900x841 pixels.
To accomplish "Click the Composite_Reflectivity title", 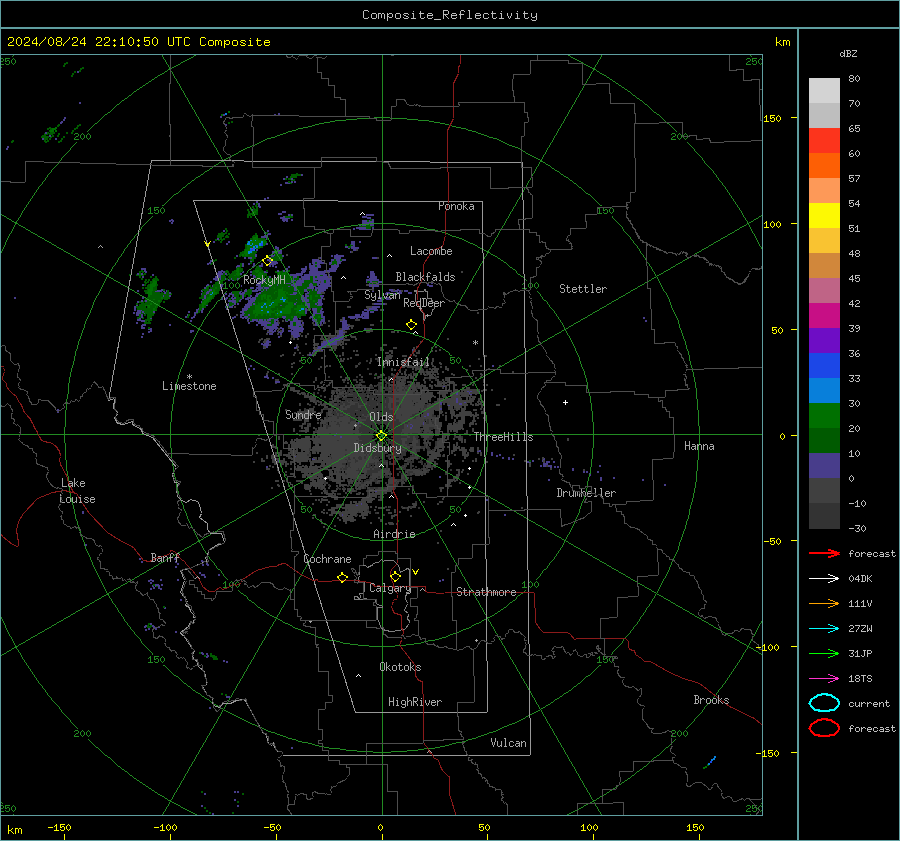I will pos(450,15).
